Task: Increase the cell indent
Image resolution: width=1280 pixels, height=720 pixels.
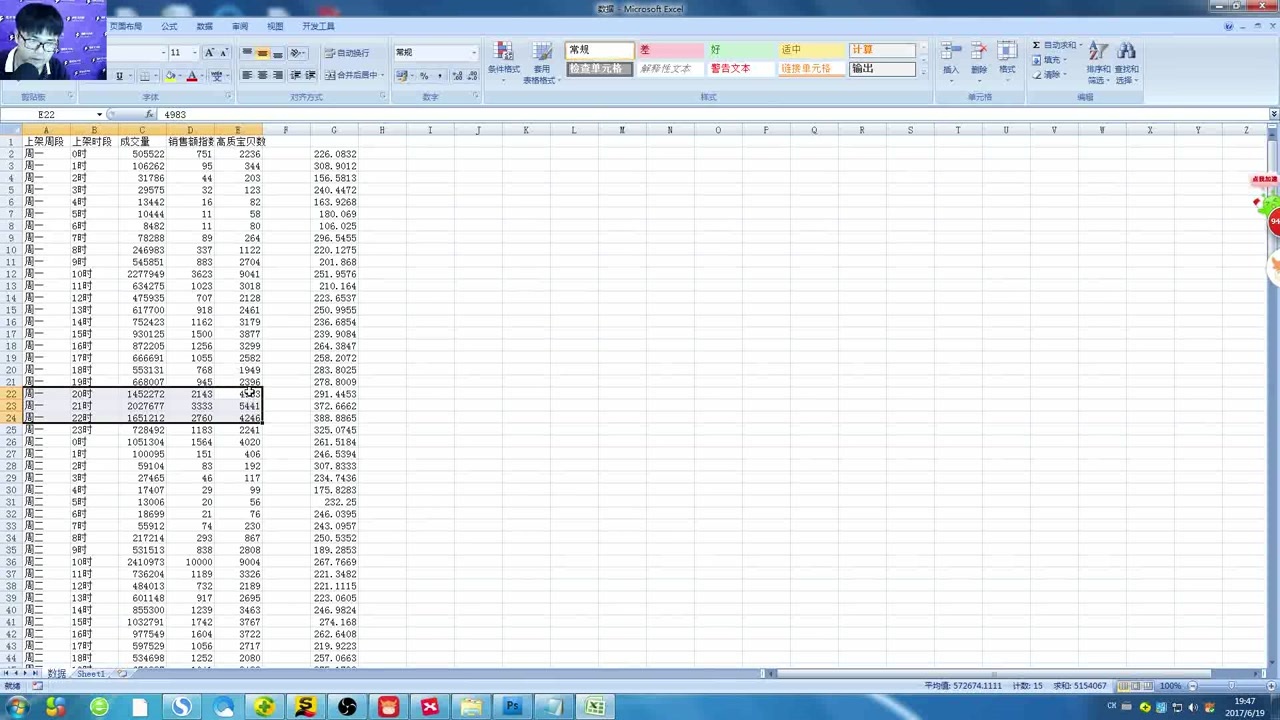Action: tap(310, 76)
